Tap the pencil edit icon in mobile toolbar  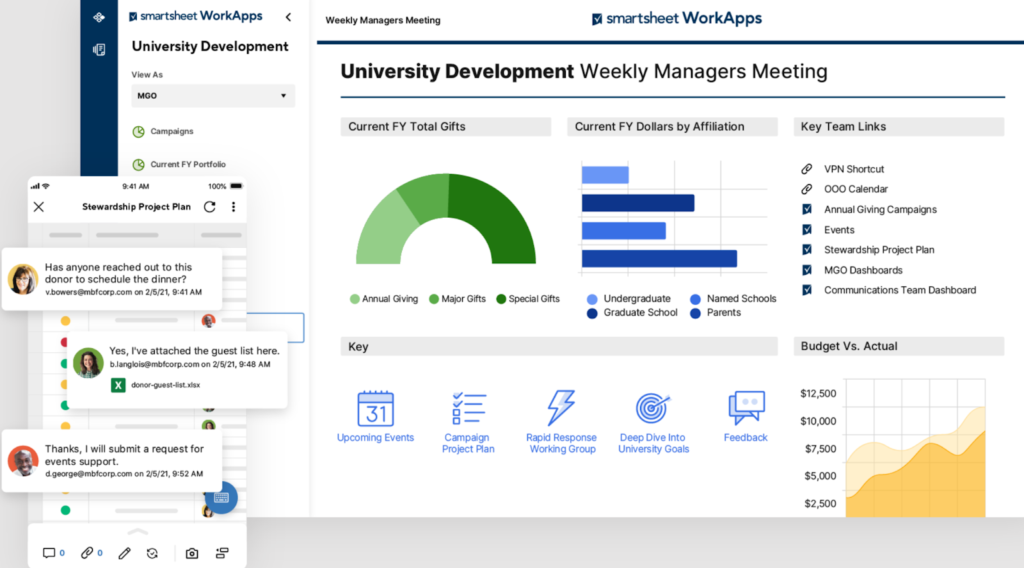[124, 554]
